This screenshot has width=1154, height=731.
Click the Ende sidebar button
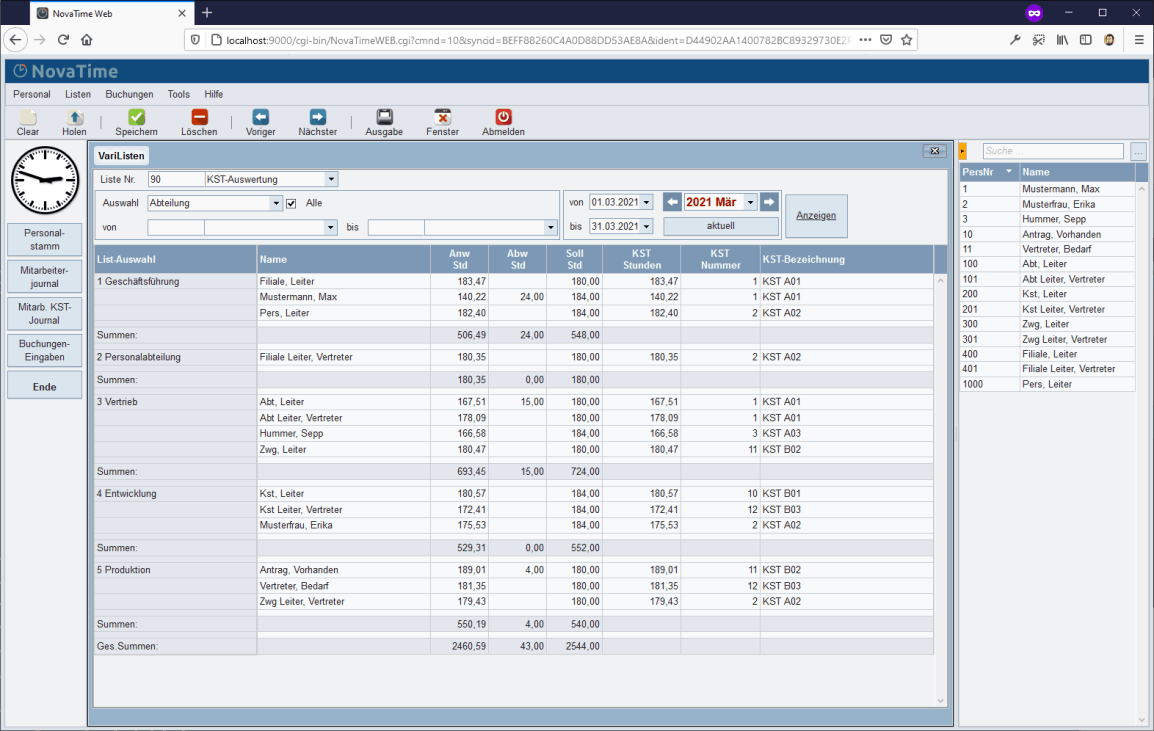pyautogui.click(x=44, y=386)
